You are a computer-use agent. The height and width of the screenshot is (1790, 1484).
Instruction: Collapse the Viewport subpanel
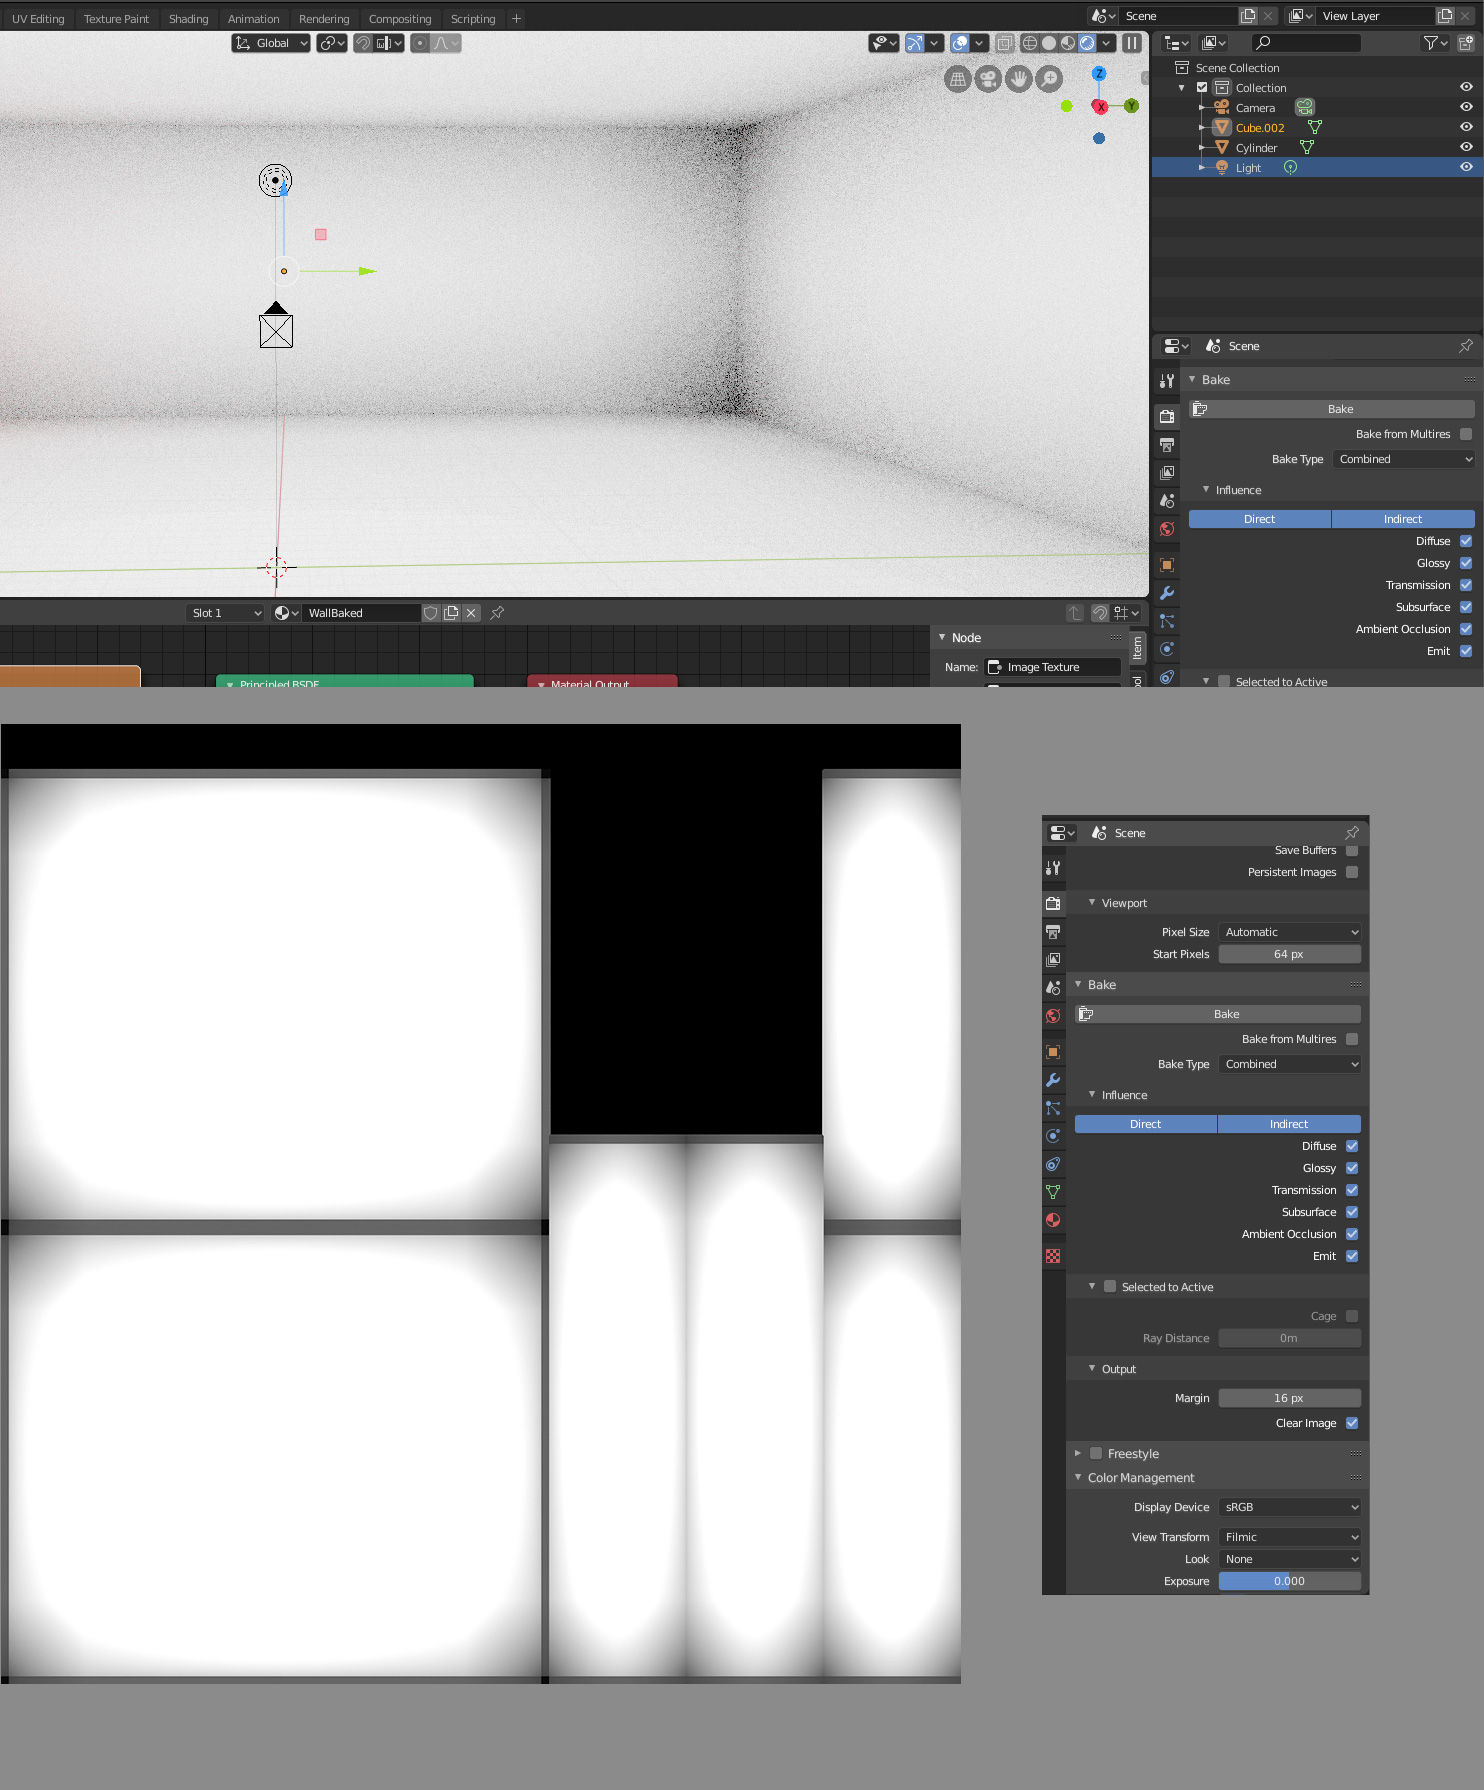(1092, 902)
